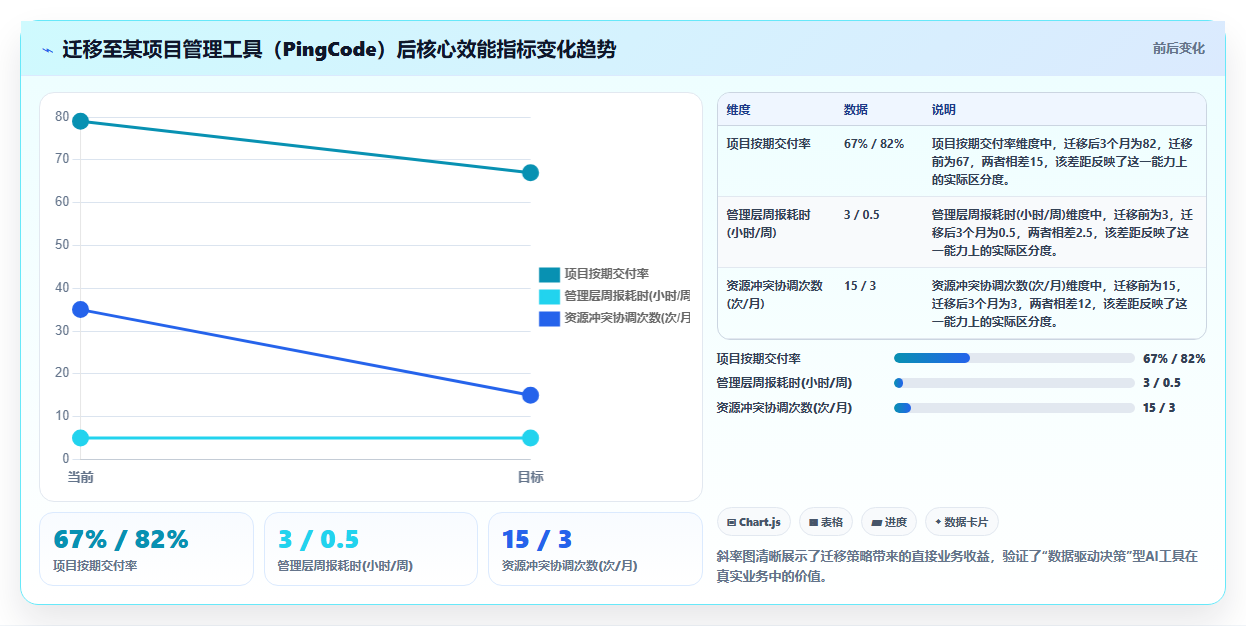Click the 目标 x-axis label
Viewport: 1246px width, 626px height.
click(530, 477)
